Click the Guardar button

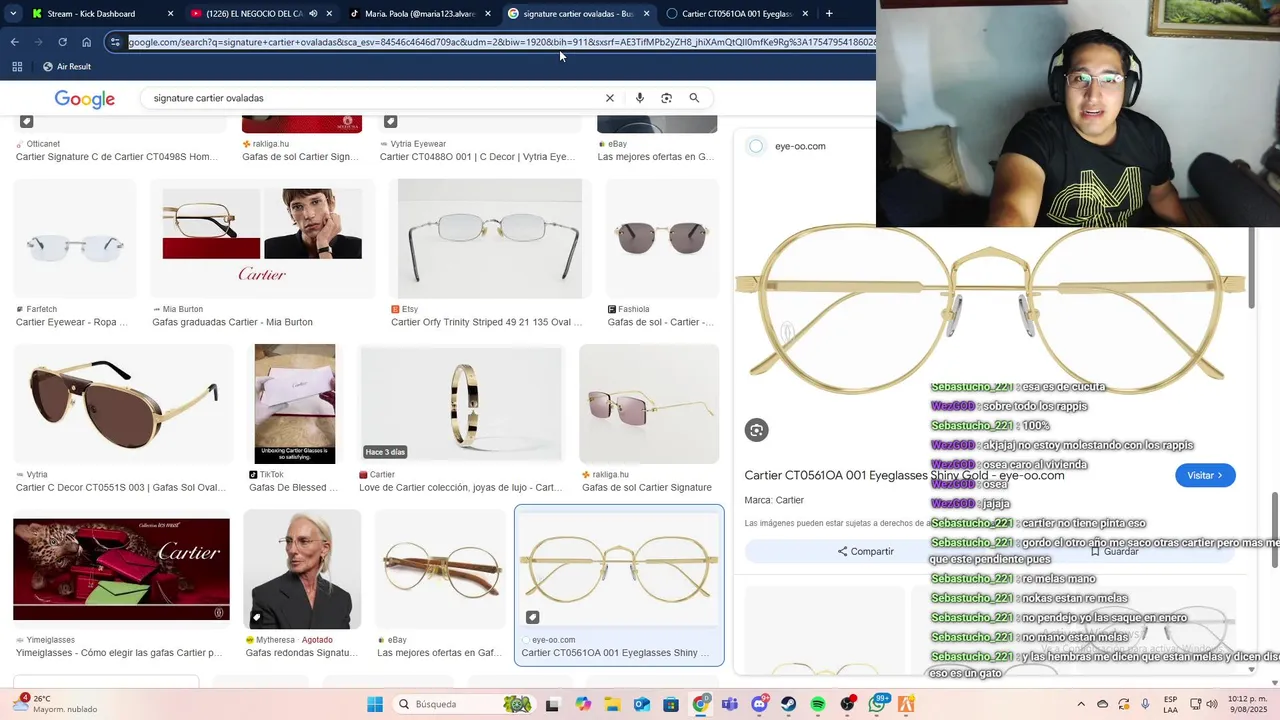(x=1114, y=551)
